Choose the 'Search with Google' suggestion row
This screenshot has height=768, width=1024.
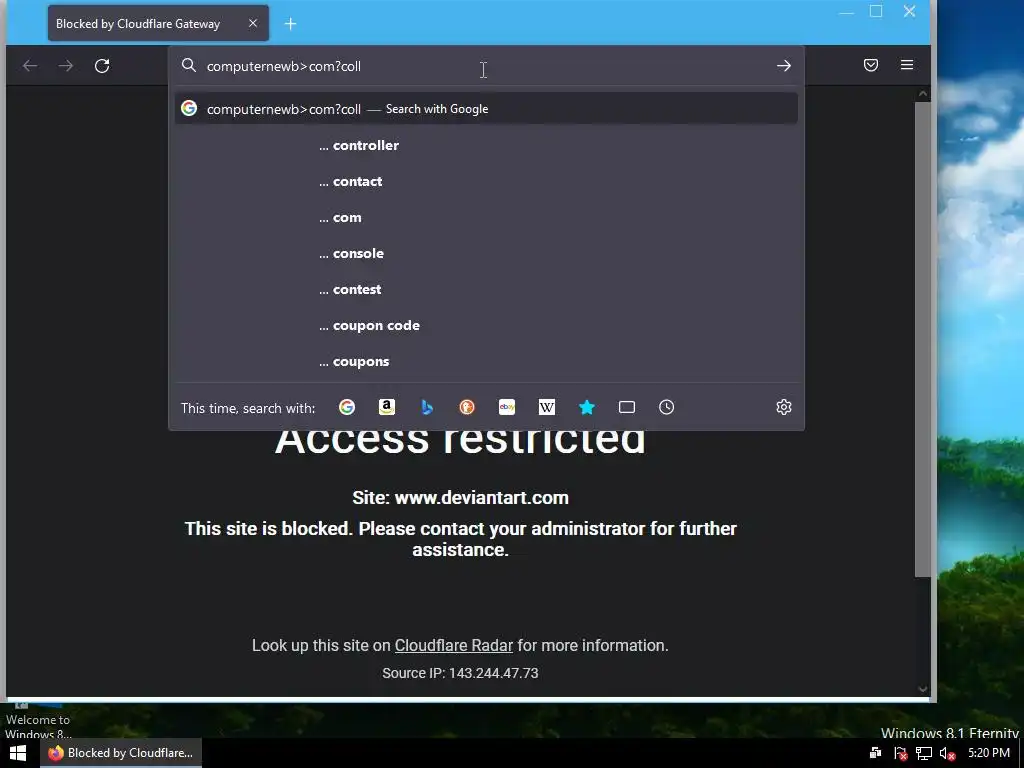pyautogui.click(x=486, y=108)
